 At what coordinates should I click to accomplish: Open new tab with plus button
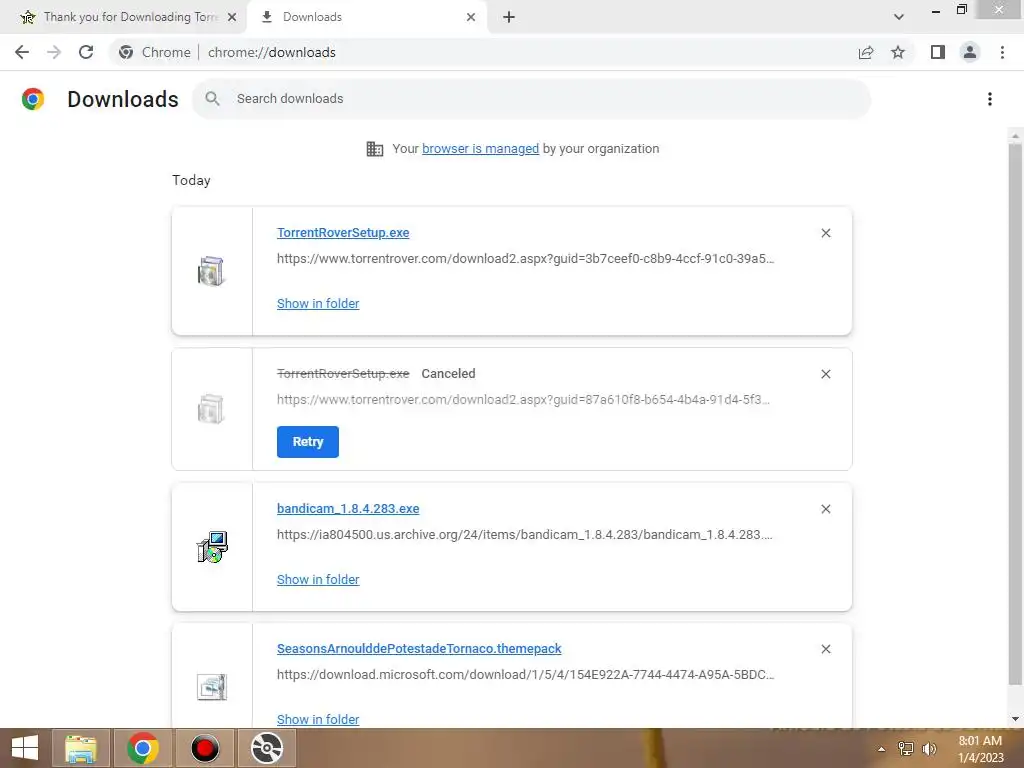tap(509, 17)
